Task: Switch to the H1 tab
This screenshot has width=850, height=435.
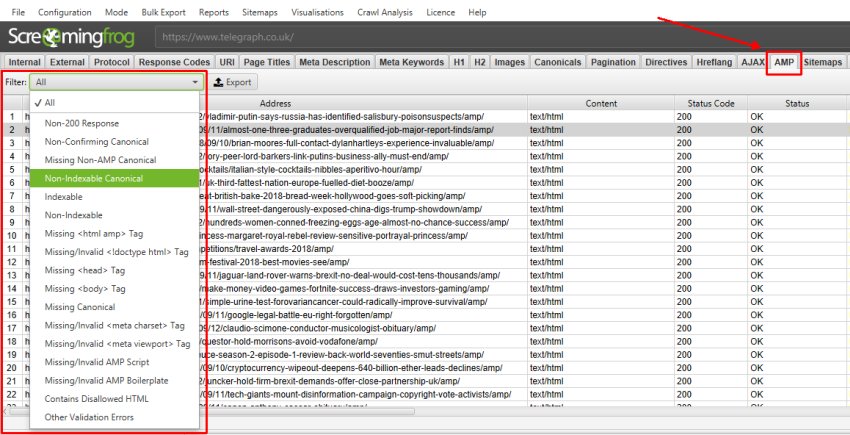Action: (x=459, y=62)
